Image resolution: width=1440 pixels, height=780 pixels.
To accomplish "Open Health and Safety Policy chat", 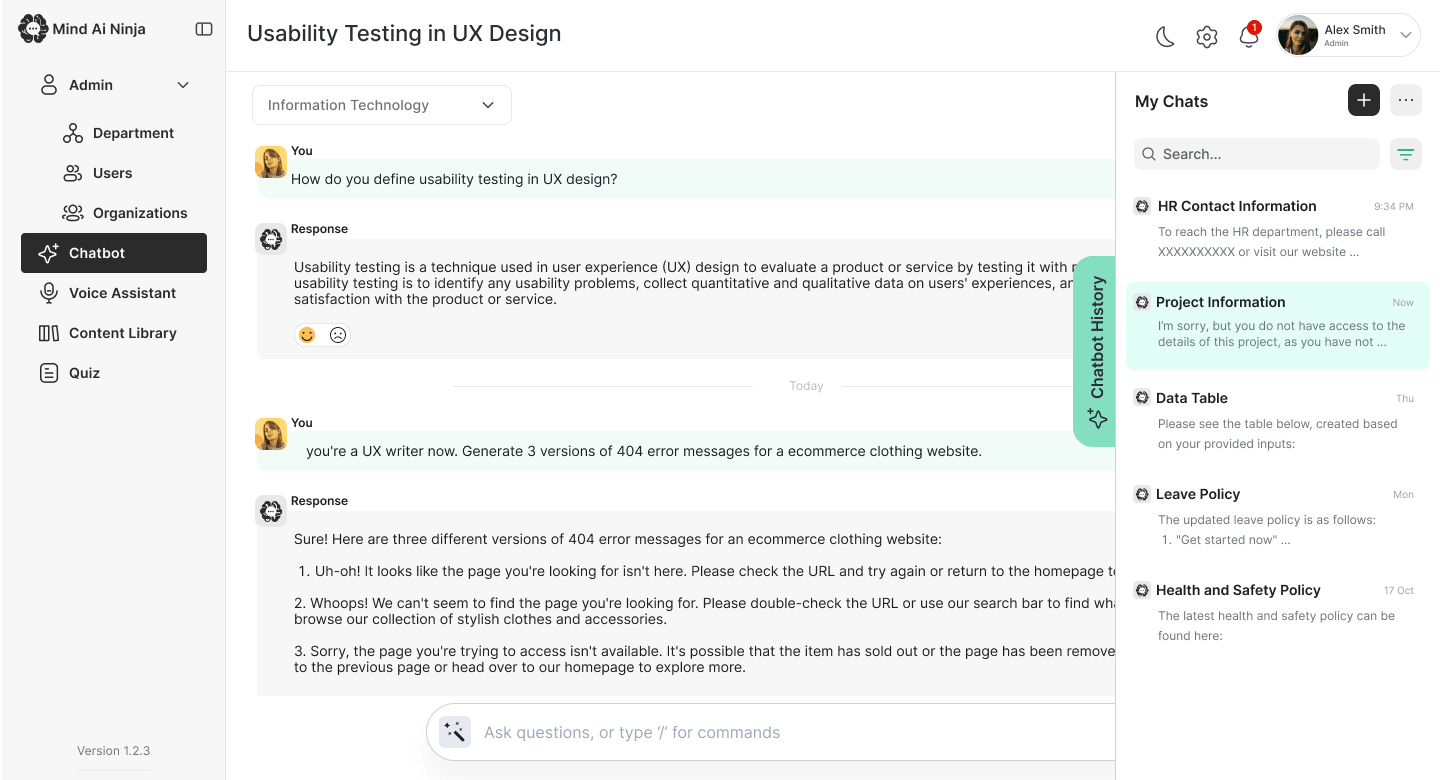I will click(1278, 613).
